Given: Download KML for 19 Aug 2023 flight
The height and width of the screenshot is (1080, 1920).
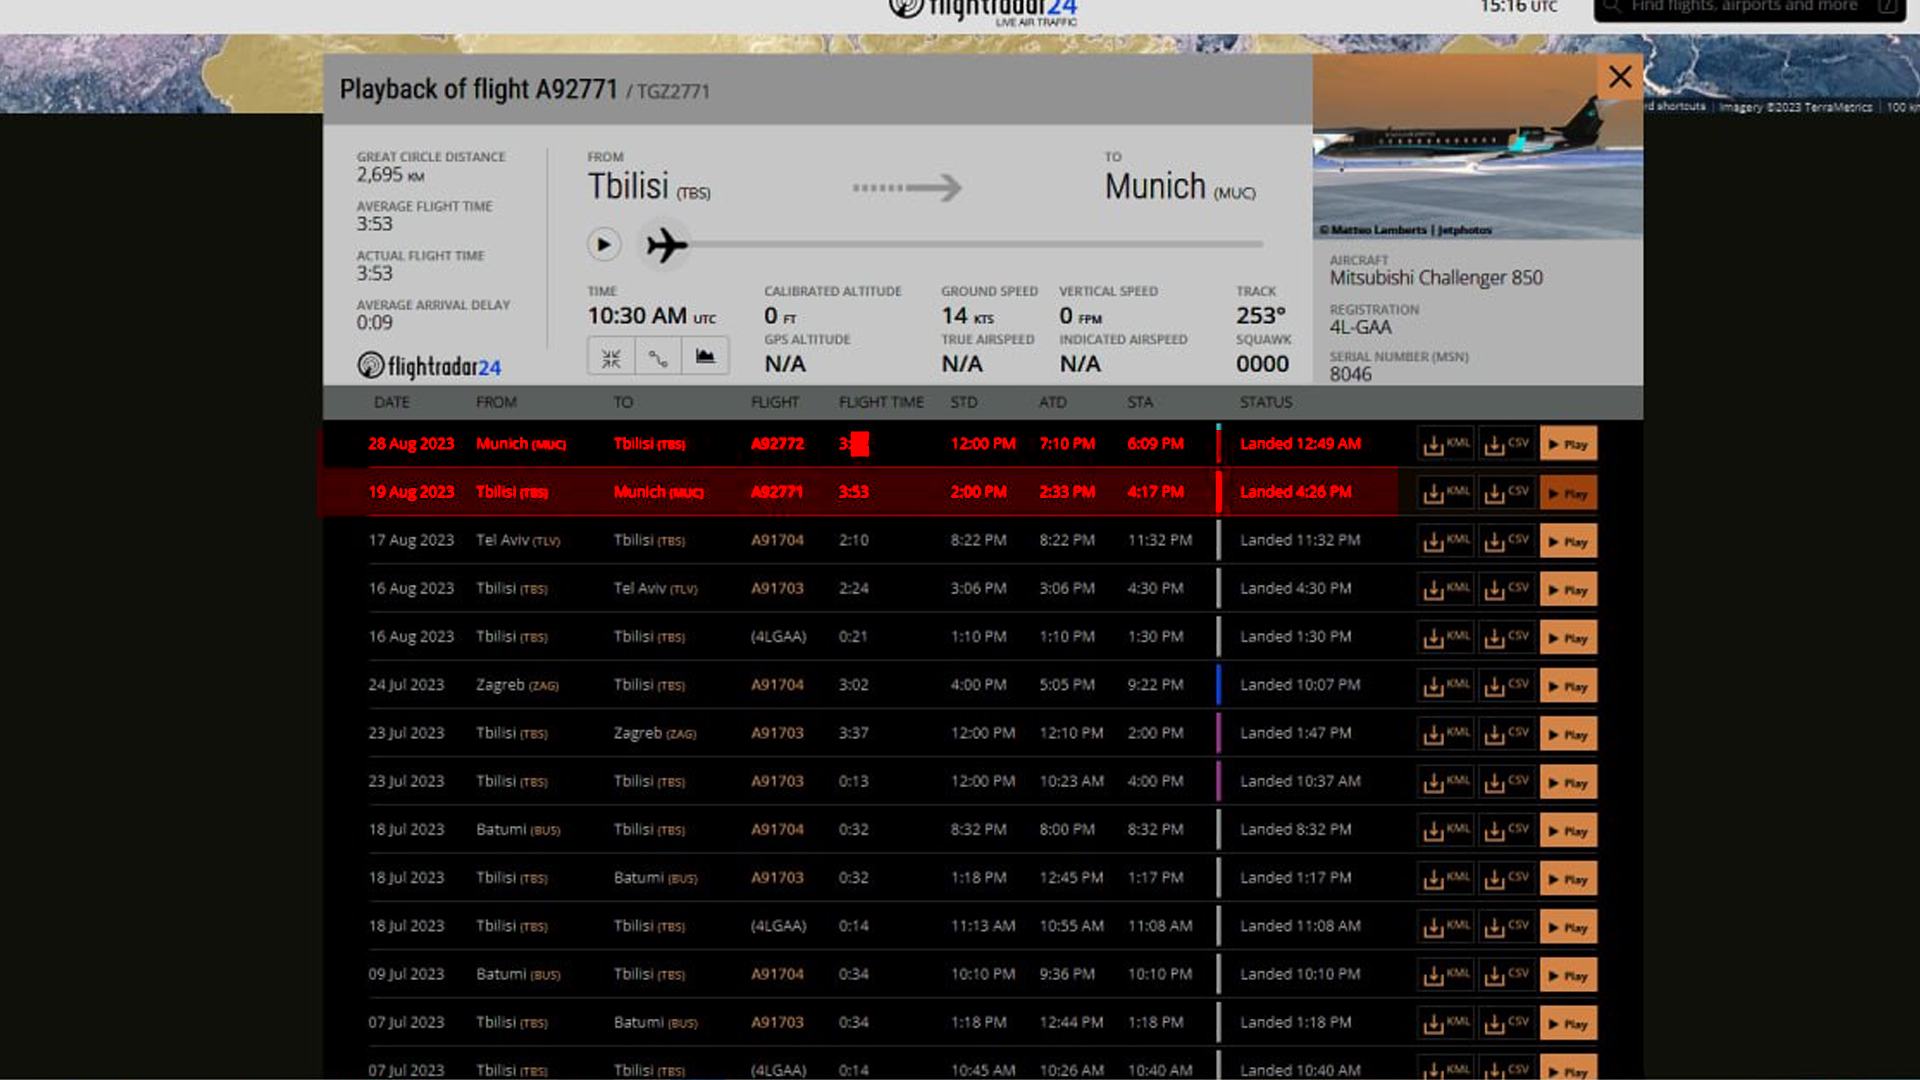Looking at the screenshot, I should (x=1446, y=493).
